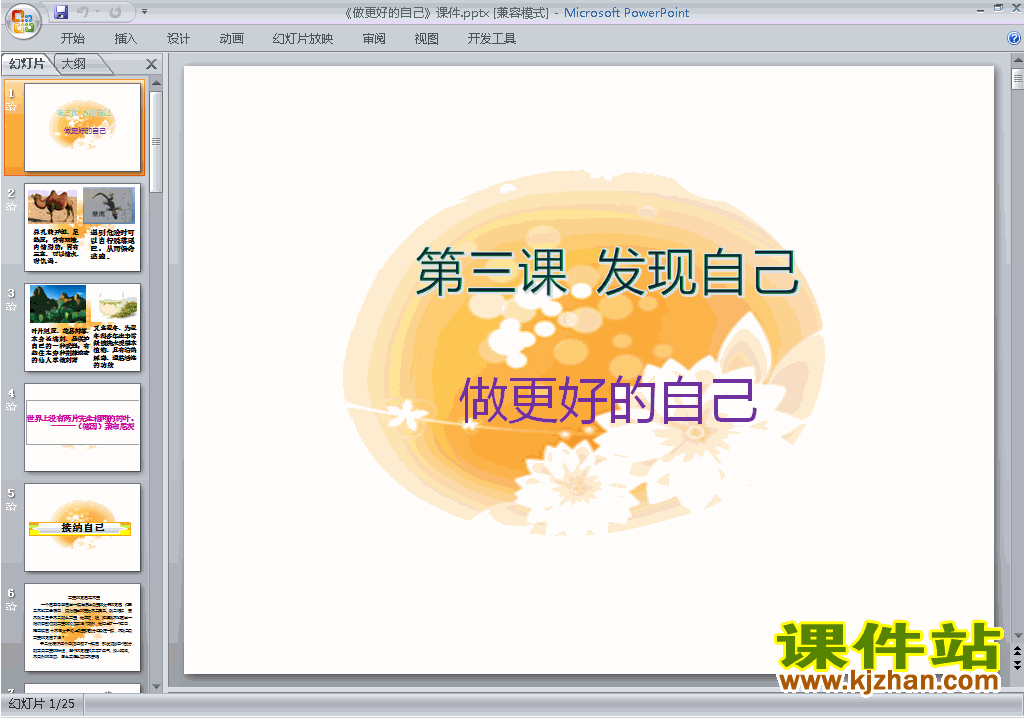1024x718 pixels.
Task: Switch to the 大纲 outline tab
Action: 74,63
